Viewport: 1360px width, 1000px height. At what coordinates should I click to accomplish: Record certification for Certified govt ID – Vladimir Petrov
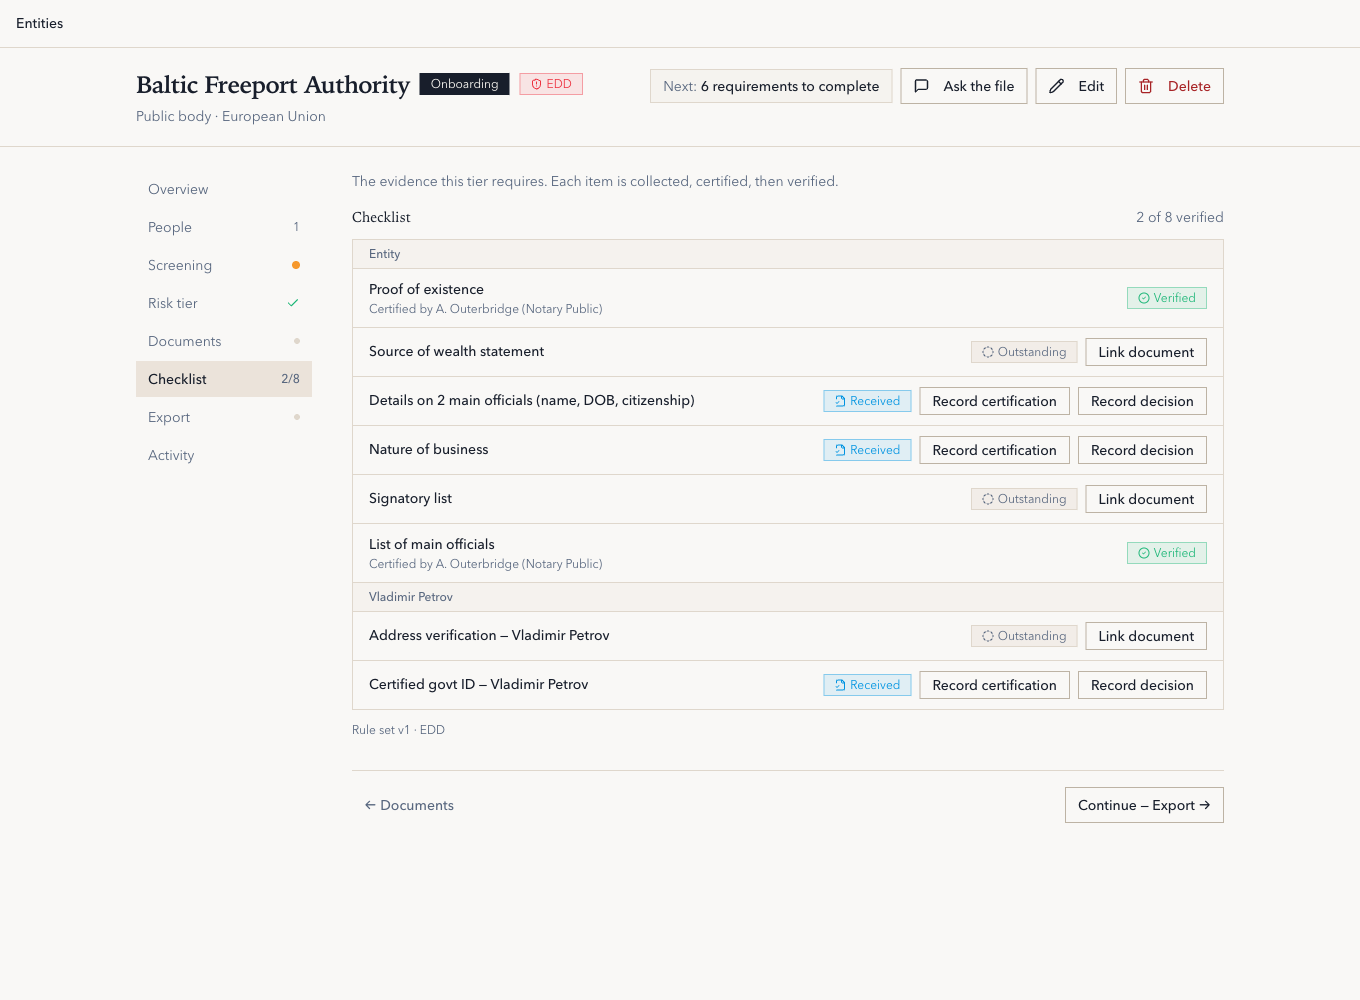click(994, 685)
